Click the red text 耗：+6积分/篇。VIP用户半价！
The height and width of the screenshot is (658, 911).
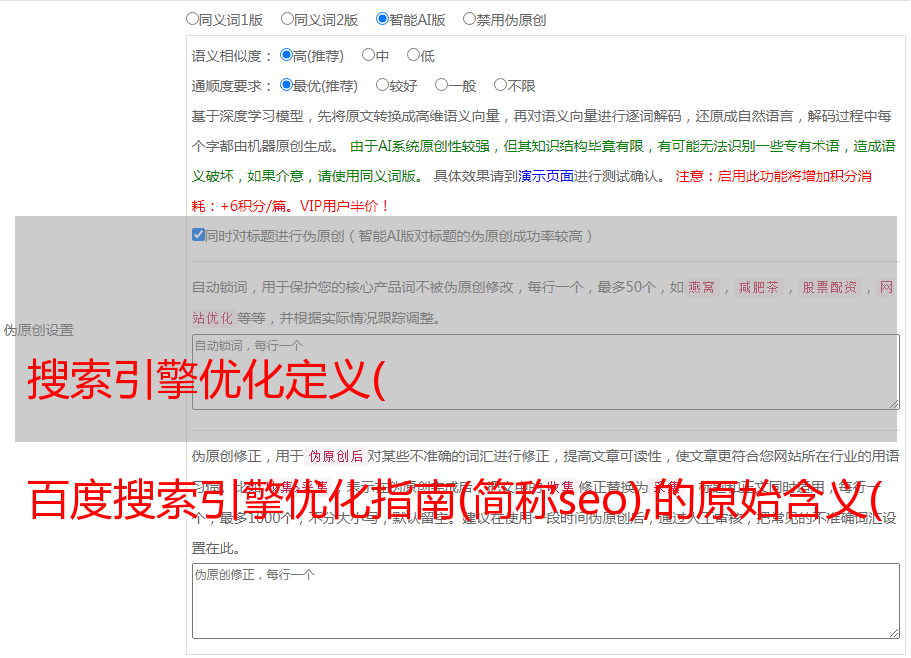click(290, 206)
